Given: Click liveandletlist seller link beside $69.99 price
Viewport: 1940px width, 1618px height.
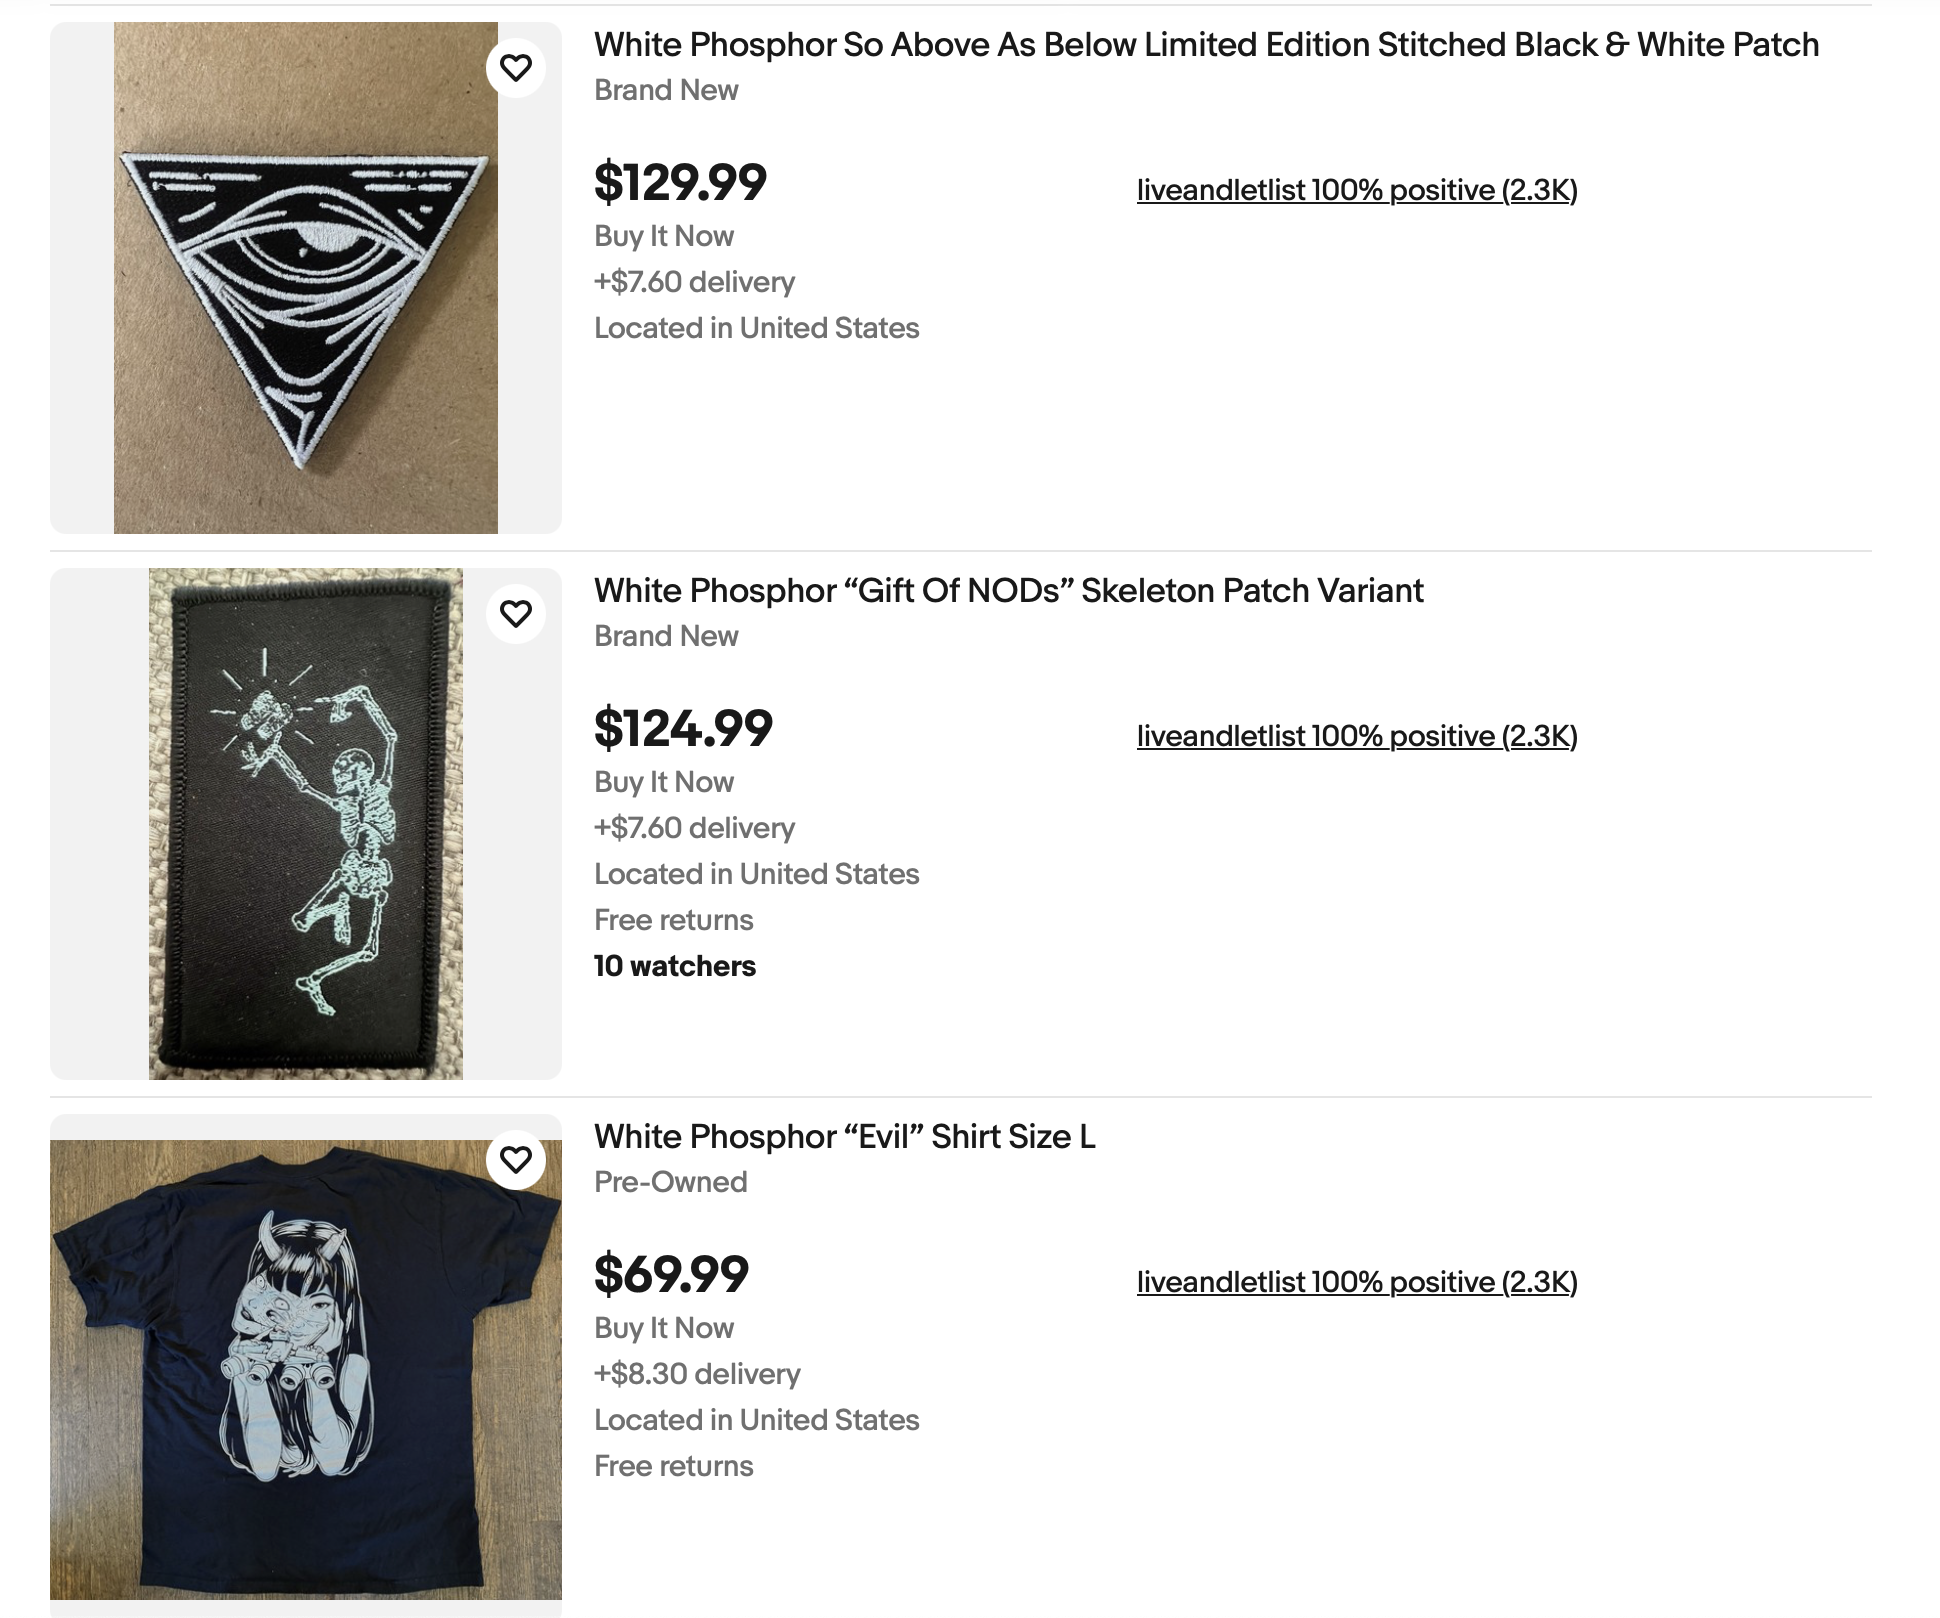Looking at the screenshot, I should coord(1356,1282).
